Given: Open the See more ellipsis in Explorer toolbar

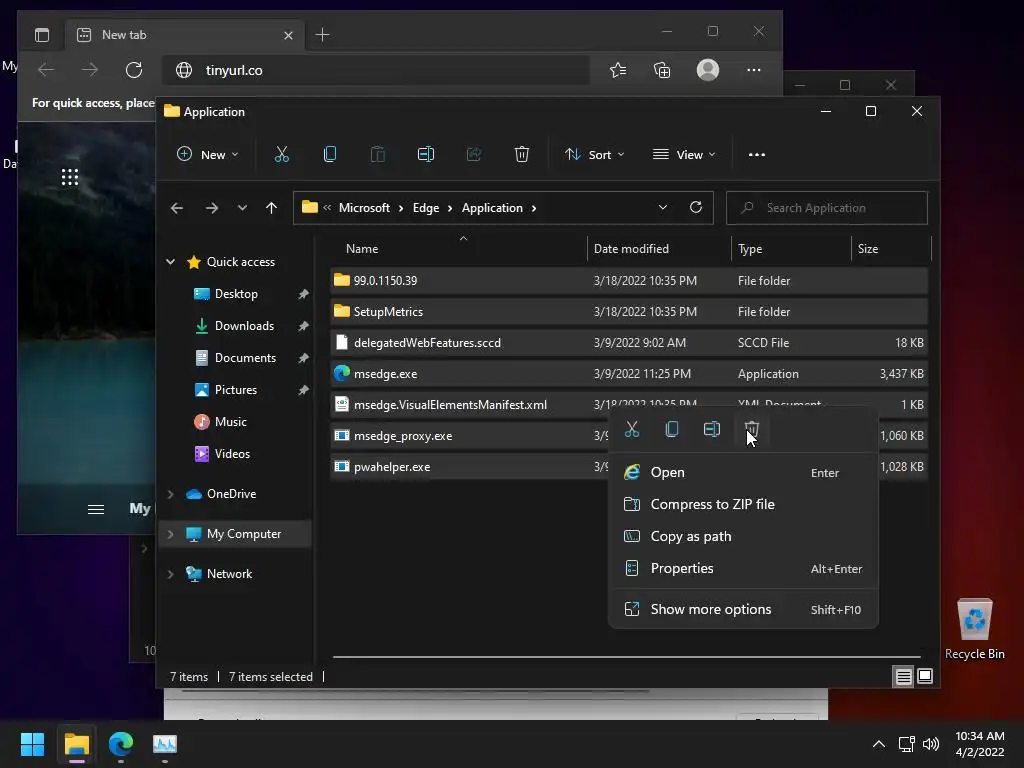Looking at the screenshot, I should tap(757, 155).
